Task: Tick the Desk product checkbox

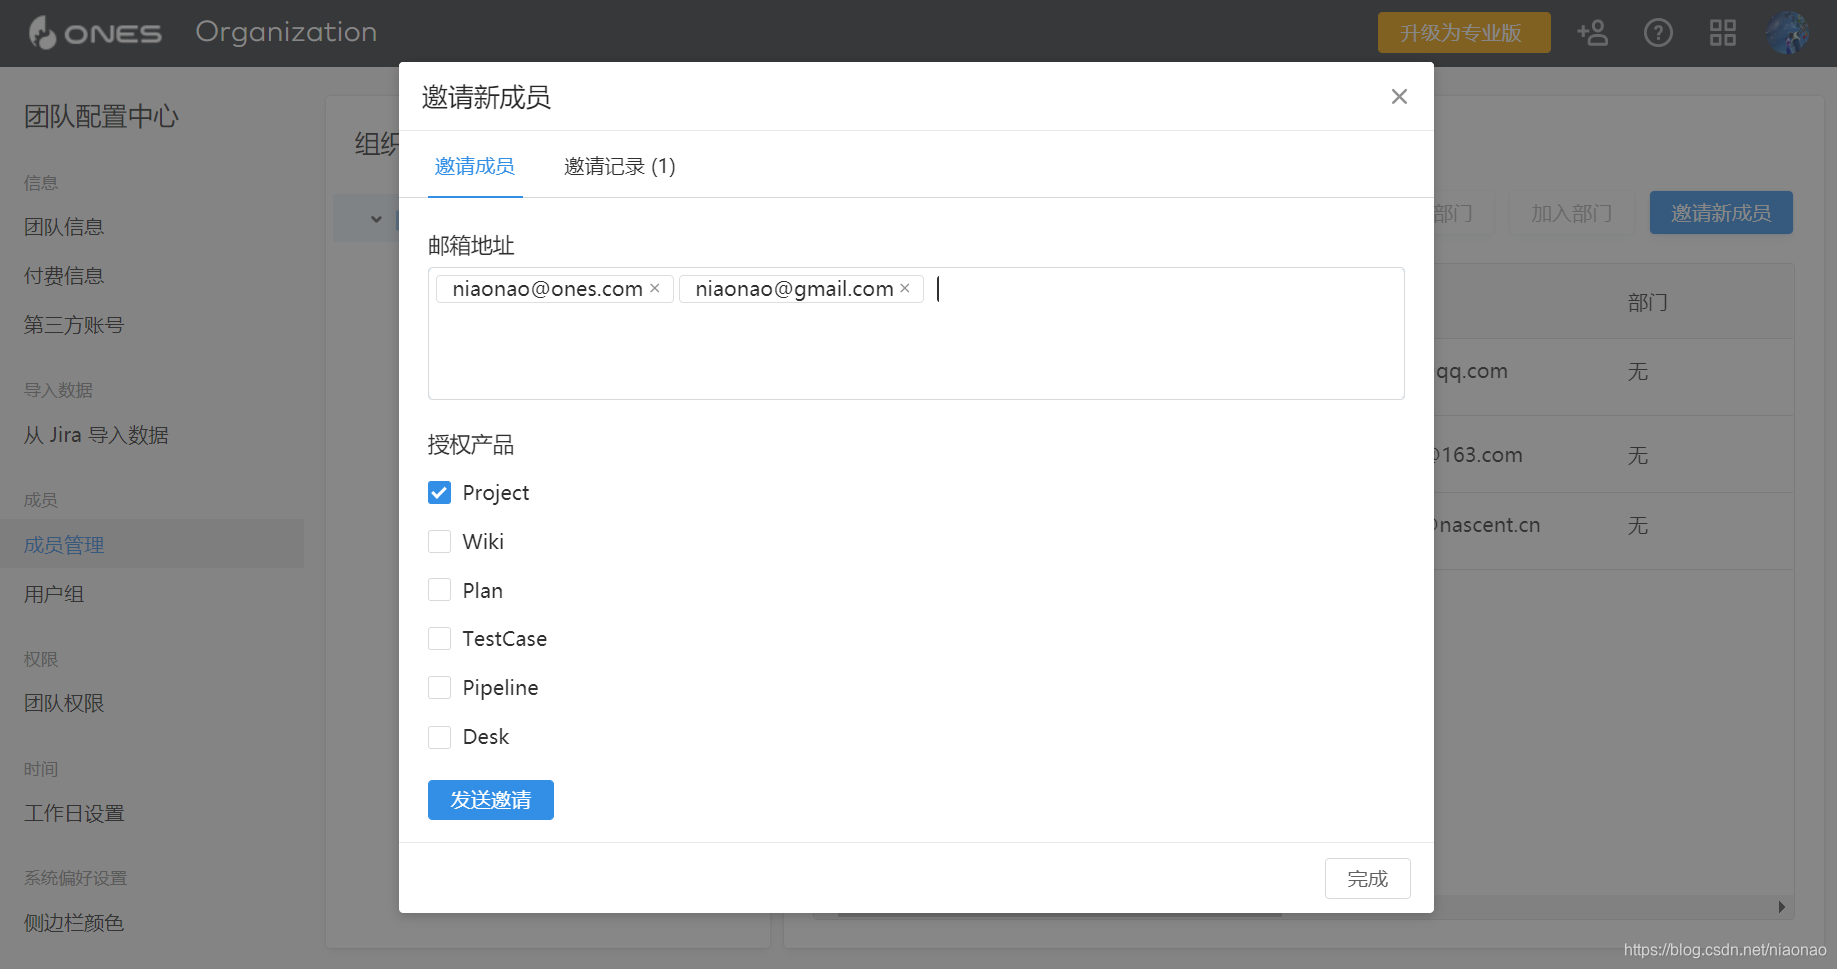Action: coord(439,737)
